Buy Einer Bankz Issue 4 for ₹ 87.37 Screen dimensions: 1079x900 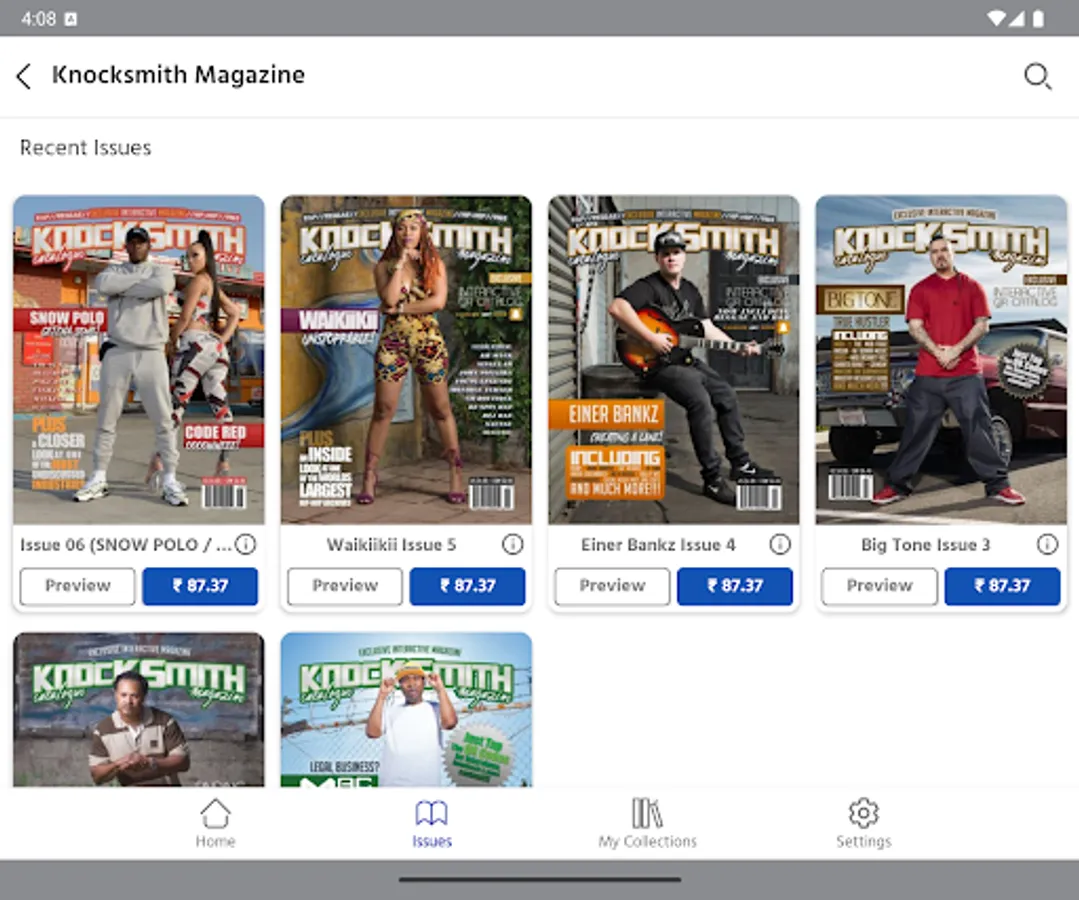pyautogui.click(x=735, y=586)
